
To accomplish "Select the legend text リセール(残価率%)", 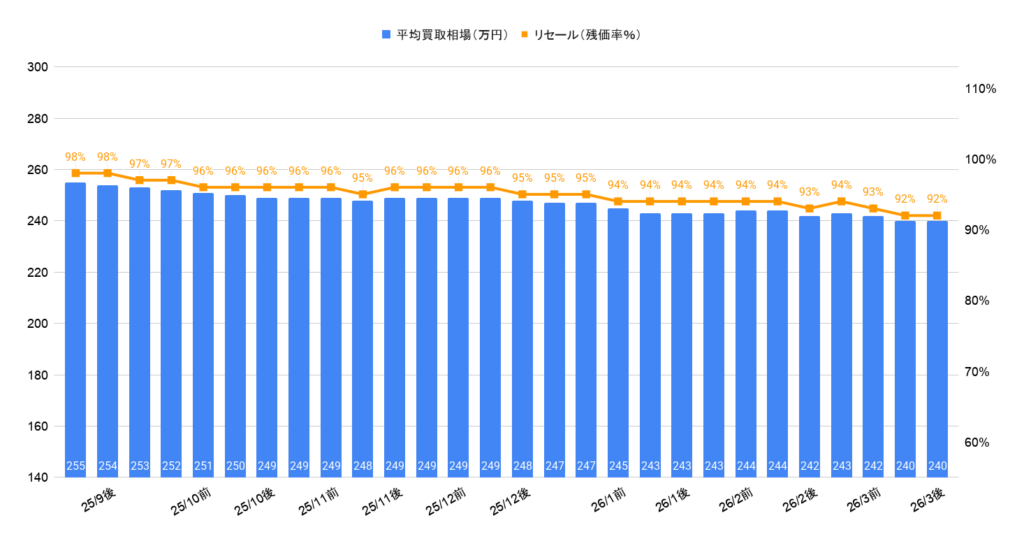I will [x=586, y=35].
